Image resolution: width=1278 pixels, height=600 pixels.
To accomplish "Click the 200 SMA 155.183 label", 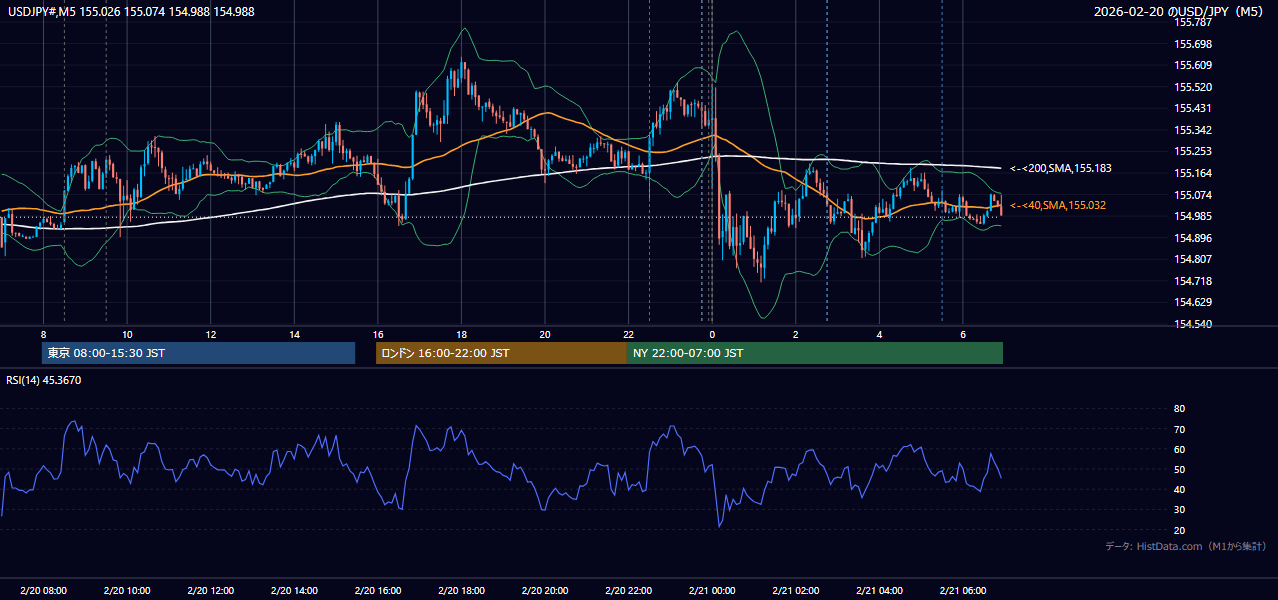I will coord(1060,169).
